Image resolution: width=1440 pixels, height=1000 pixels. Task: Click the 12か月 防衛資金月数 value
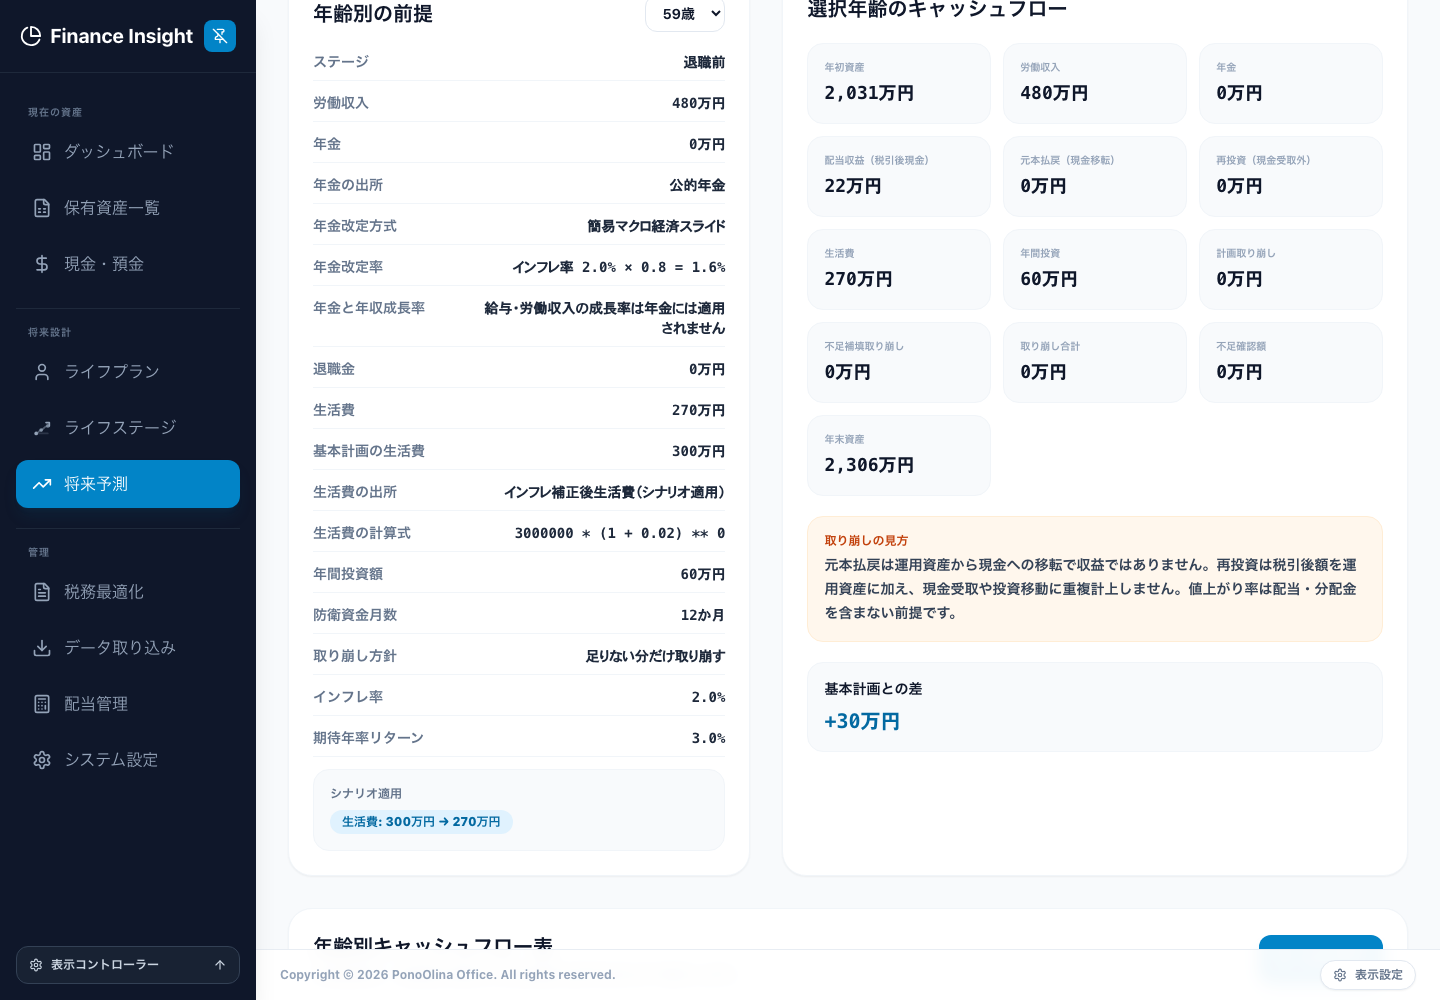click(x=703, y=615)
